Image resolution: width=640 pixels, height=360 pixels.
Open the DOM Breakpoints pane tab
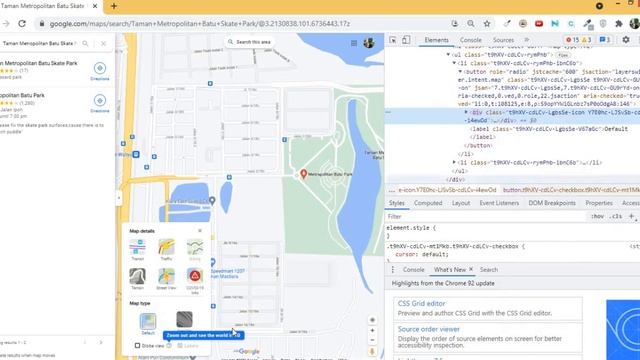coord(552,203)
